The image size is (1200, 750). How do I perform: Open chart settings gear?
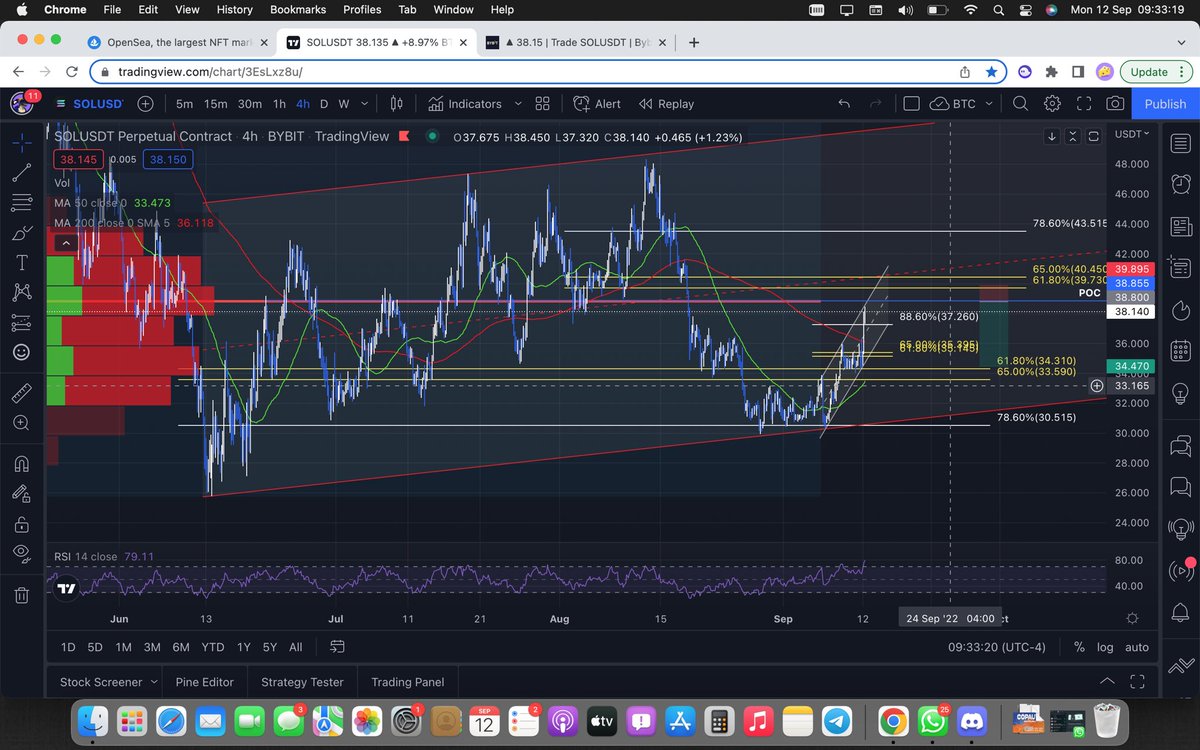(1052, 104)
